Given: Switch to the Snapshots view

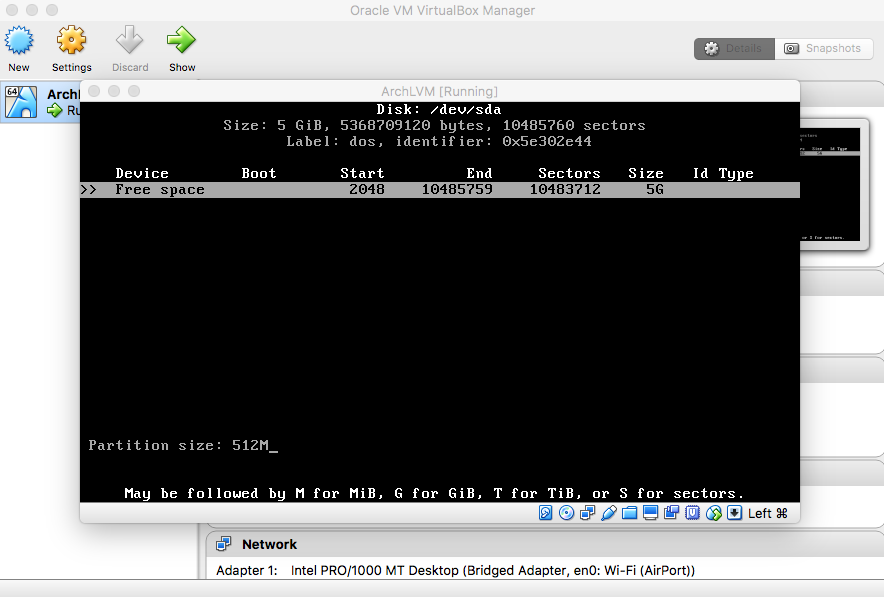Looking at the screenshot, I should coord(823,48).
